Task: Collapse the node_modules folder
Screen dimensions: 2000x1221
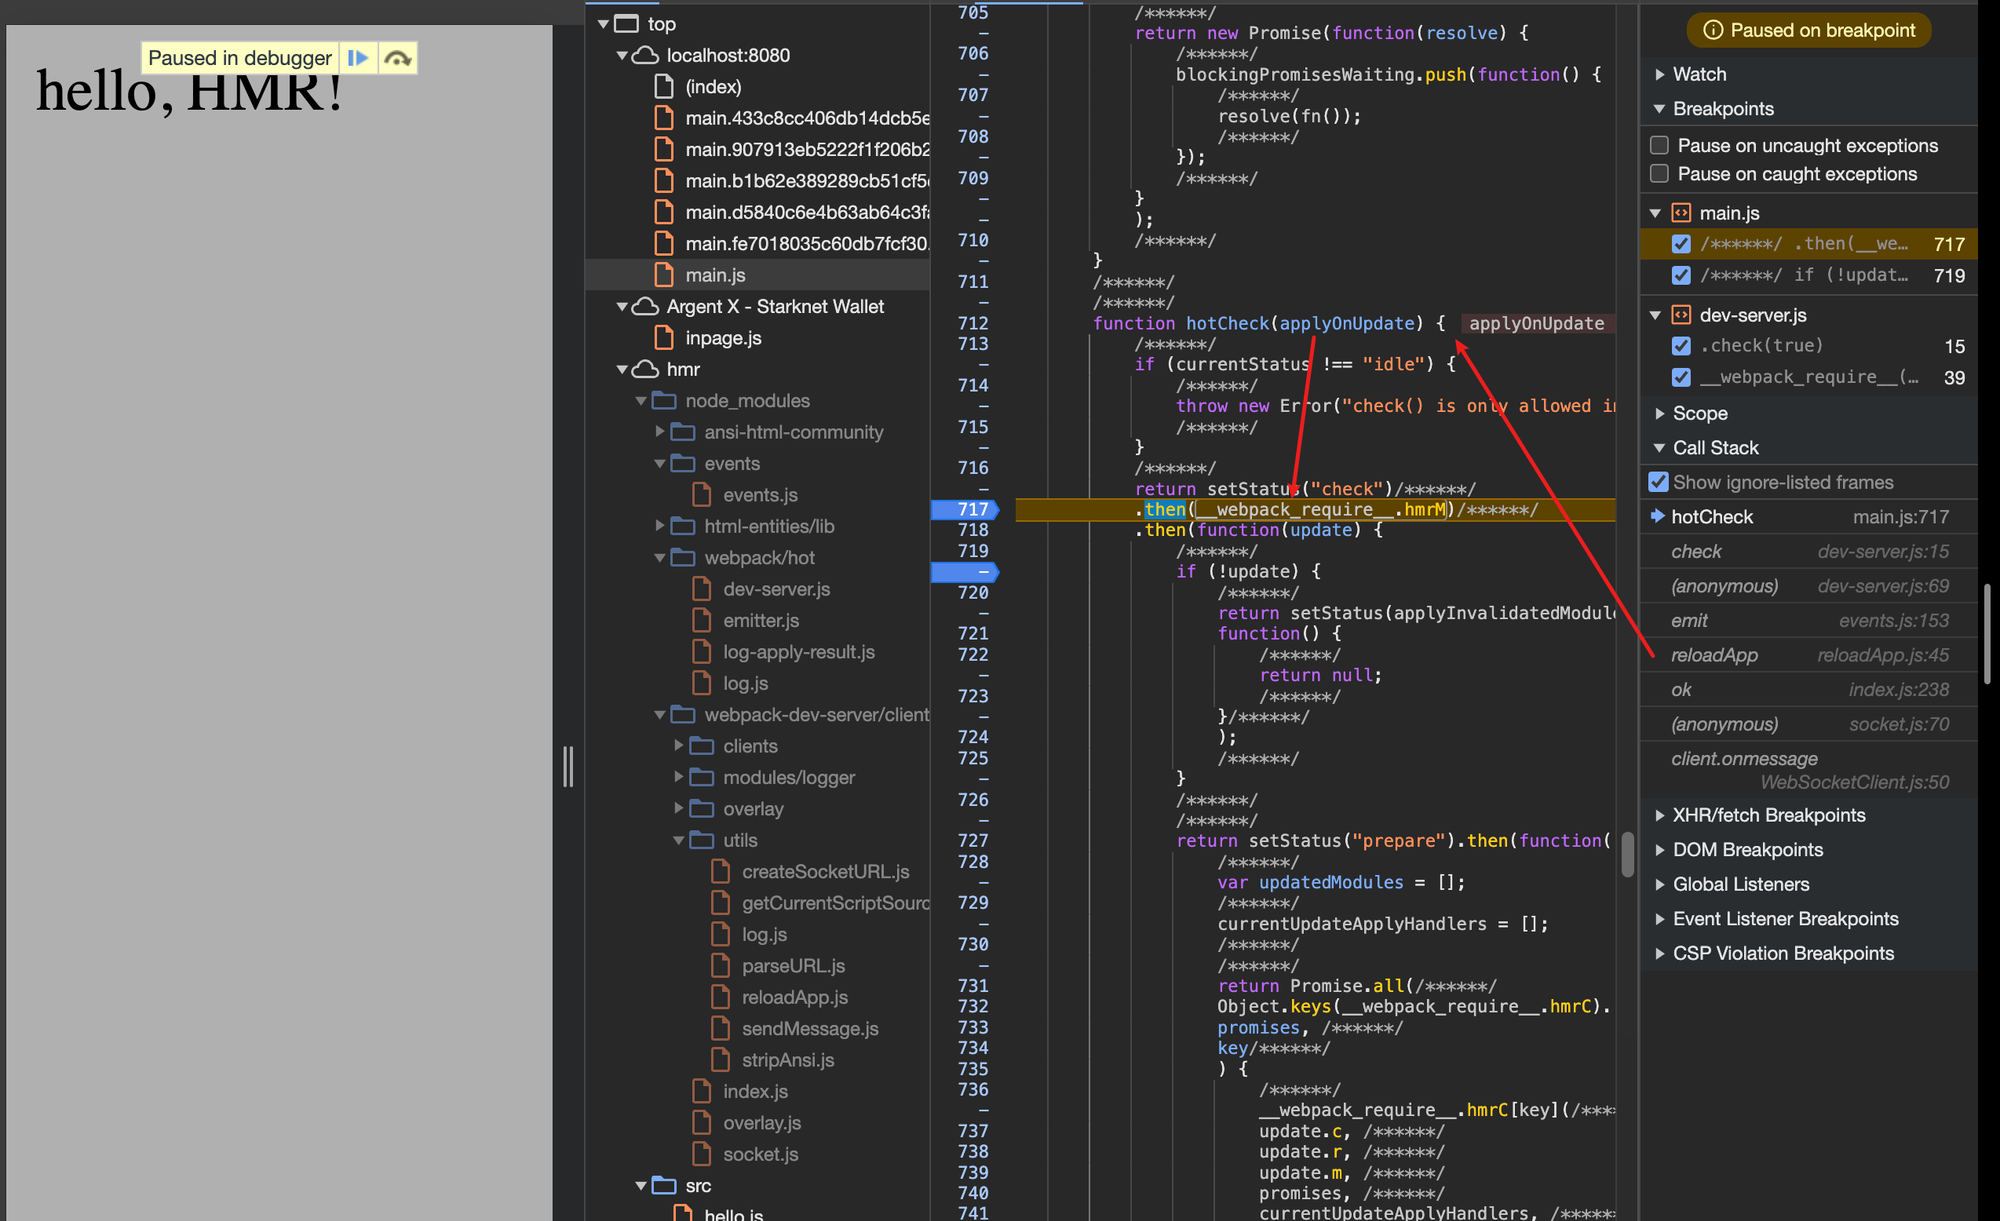Action: click(641, 401)
